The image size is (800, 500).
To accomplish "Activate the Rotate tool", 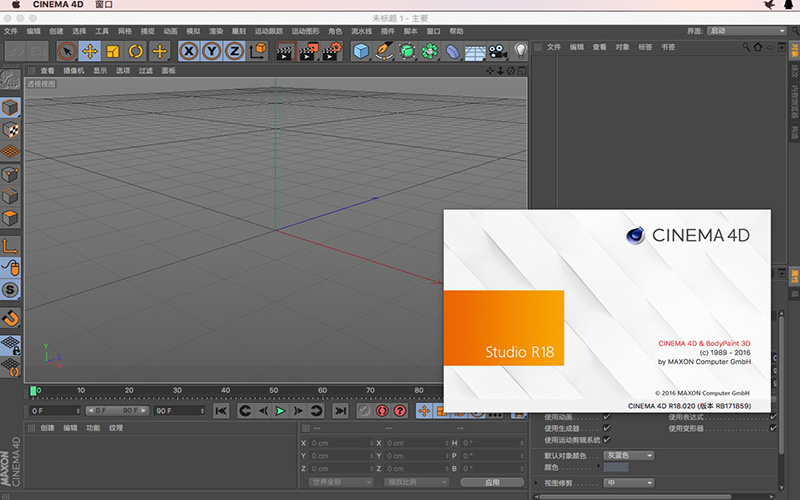I will tap(135, 52).
